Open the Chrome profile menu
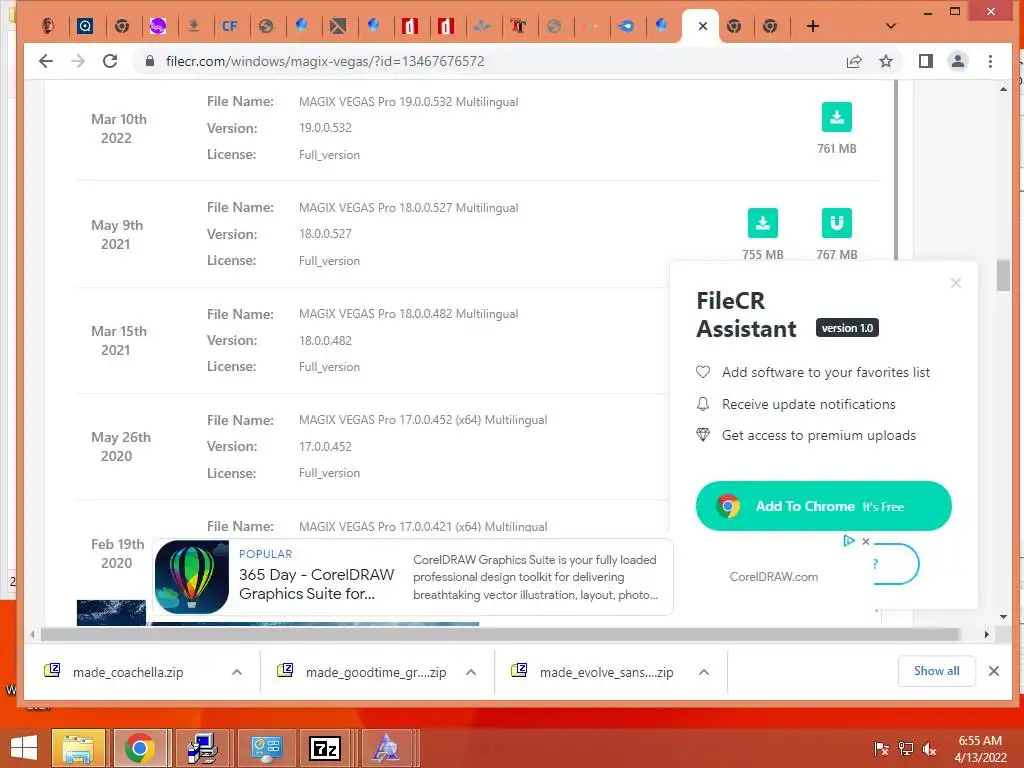 click(957, 61)
